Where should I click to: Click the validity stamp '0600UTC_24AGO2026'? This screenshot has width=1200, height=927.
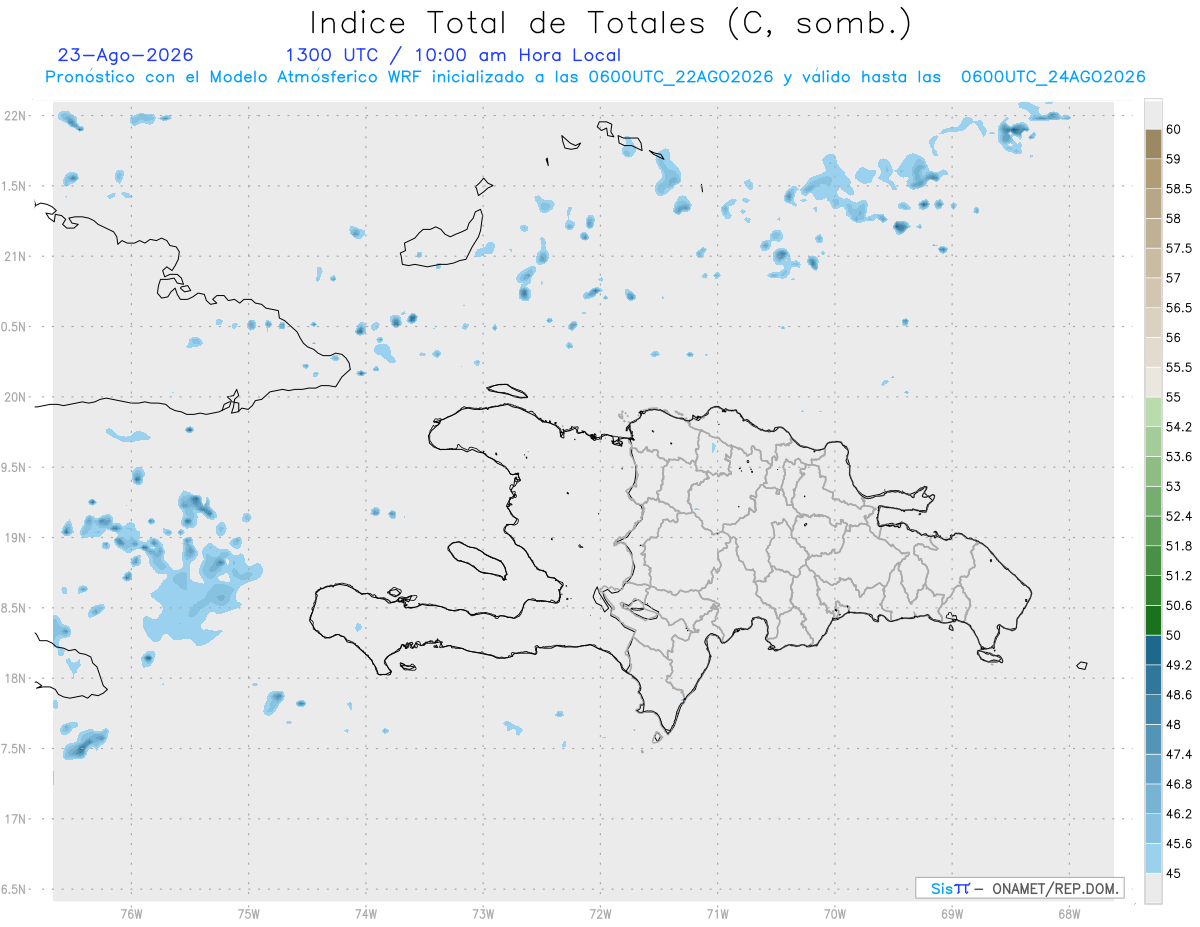click(x=1053, y=77)
